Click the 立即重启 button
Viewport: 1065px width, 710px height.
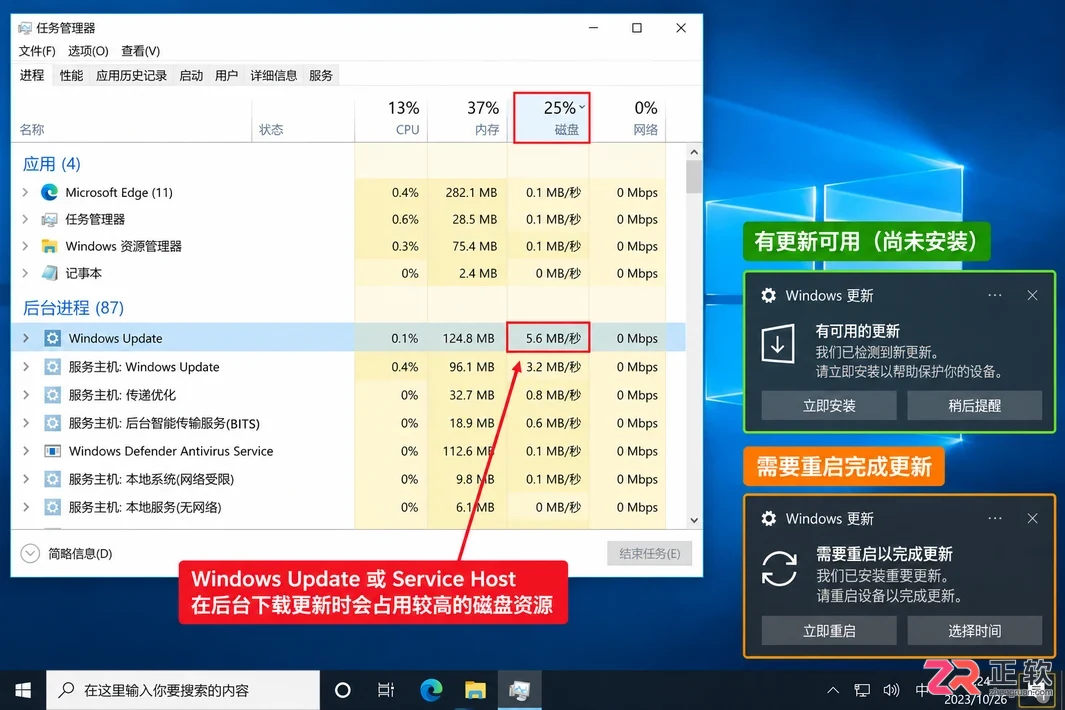click(829, 631)
